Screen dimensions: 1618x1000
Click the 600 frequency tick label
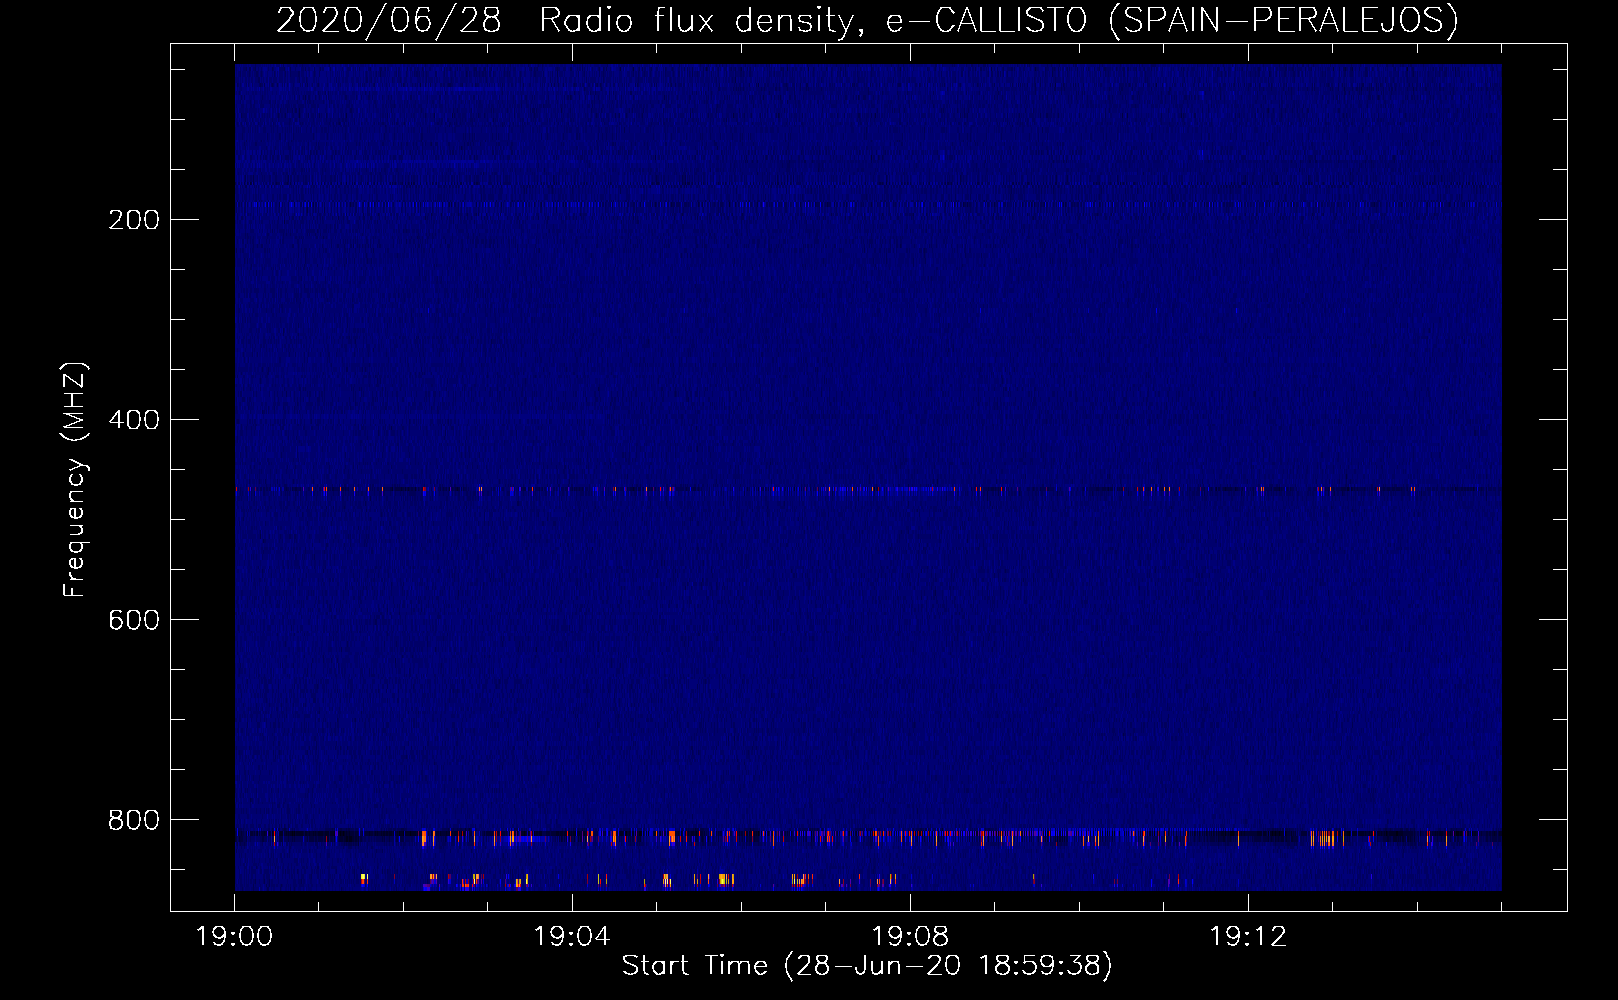coord(134,620)
